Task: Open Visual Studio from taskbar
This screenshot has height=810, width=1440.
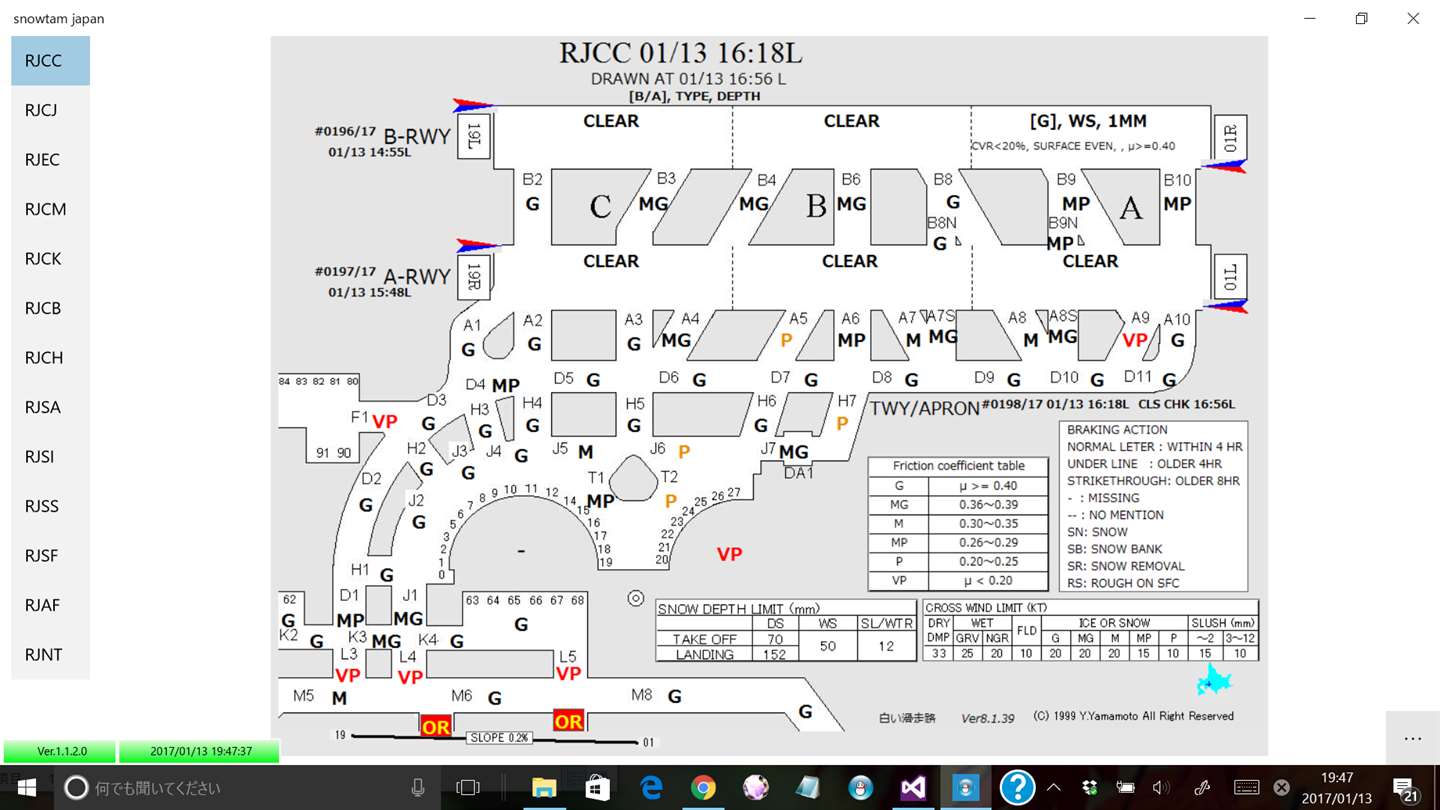Action: (913, 788)
